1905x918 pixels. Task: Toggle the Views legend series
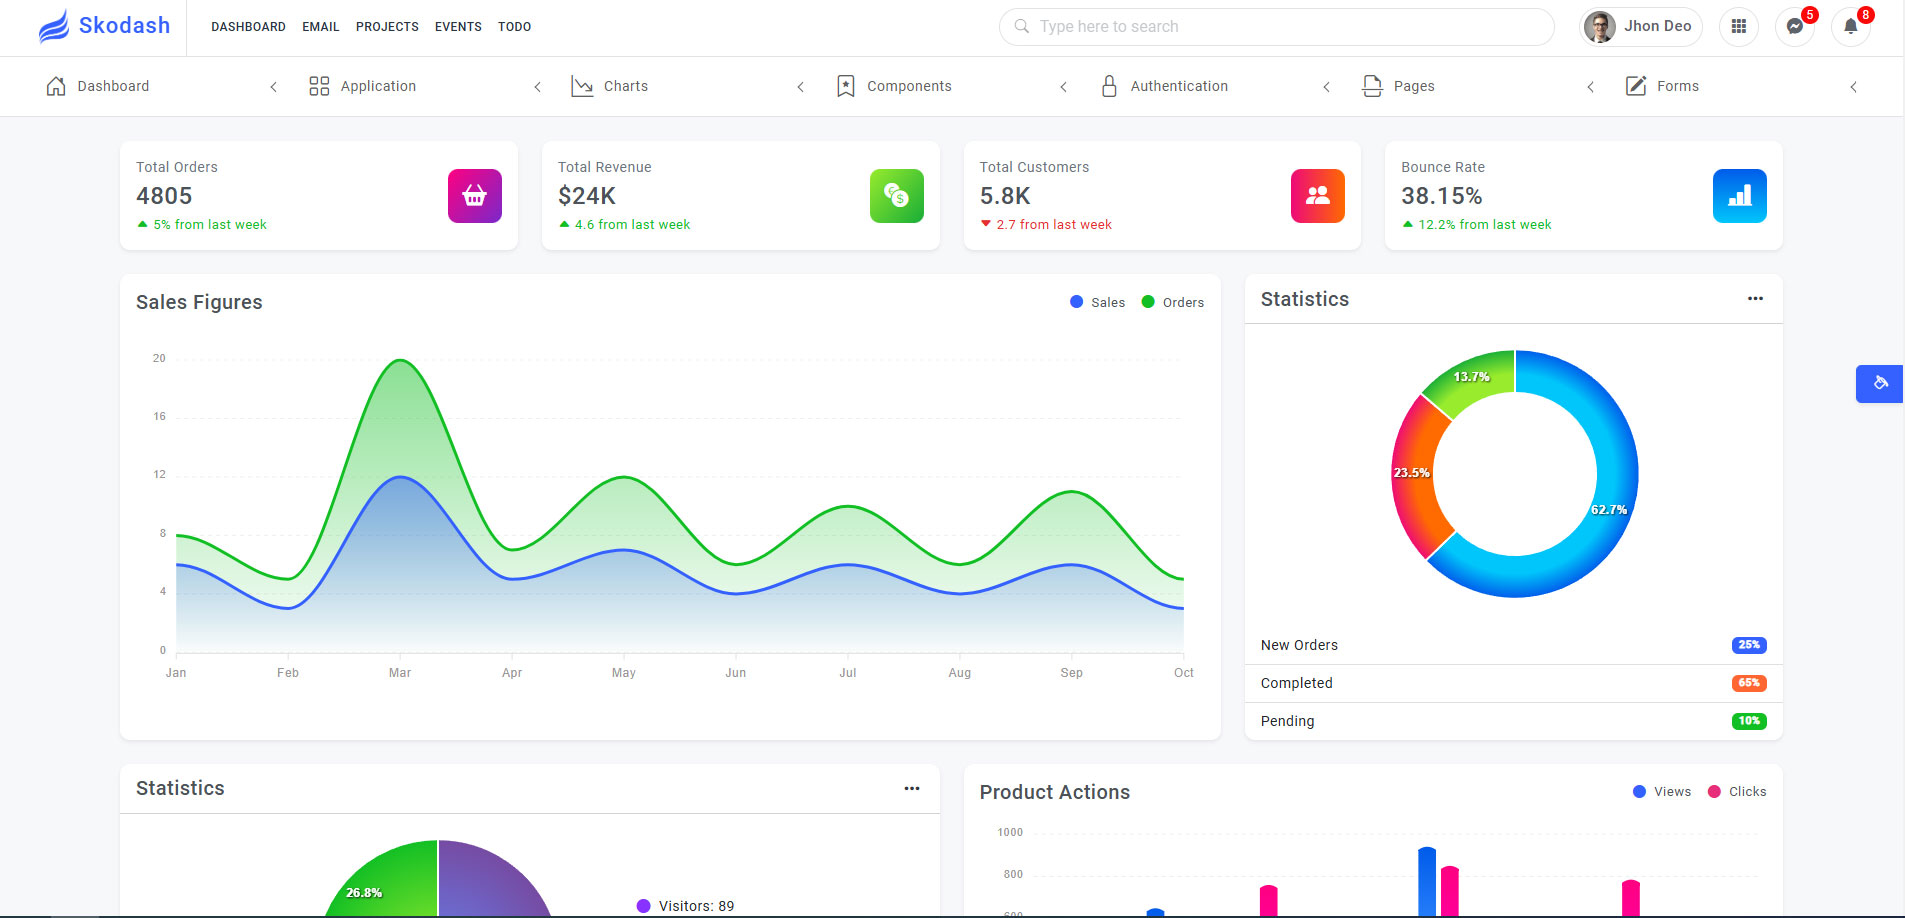point(1662,791)
